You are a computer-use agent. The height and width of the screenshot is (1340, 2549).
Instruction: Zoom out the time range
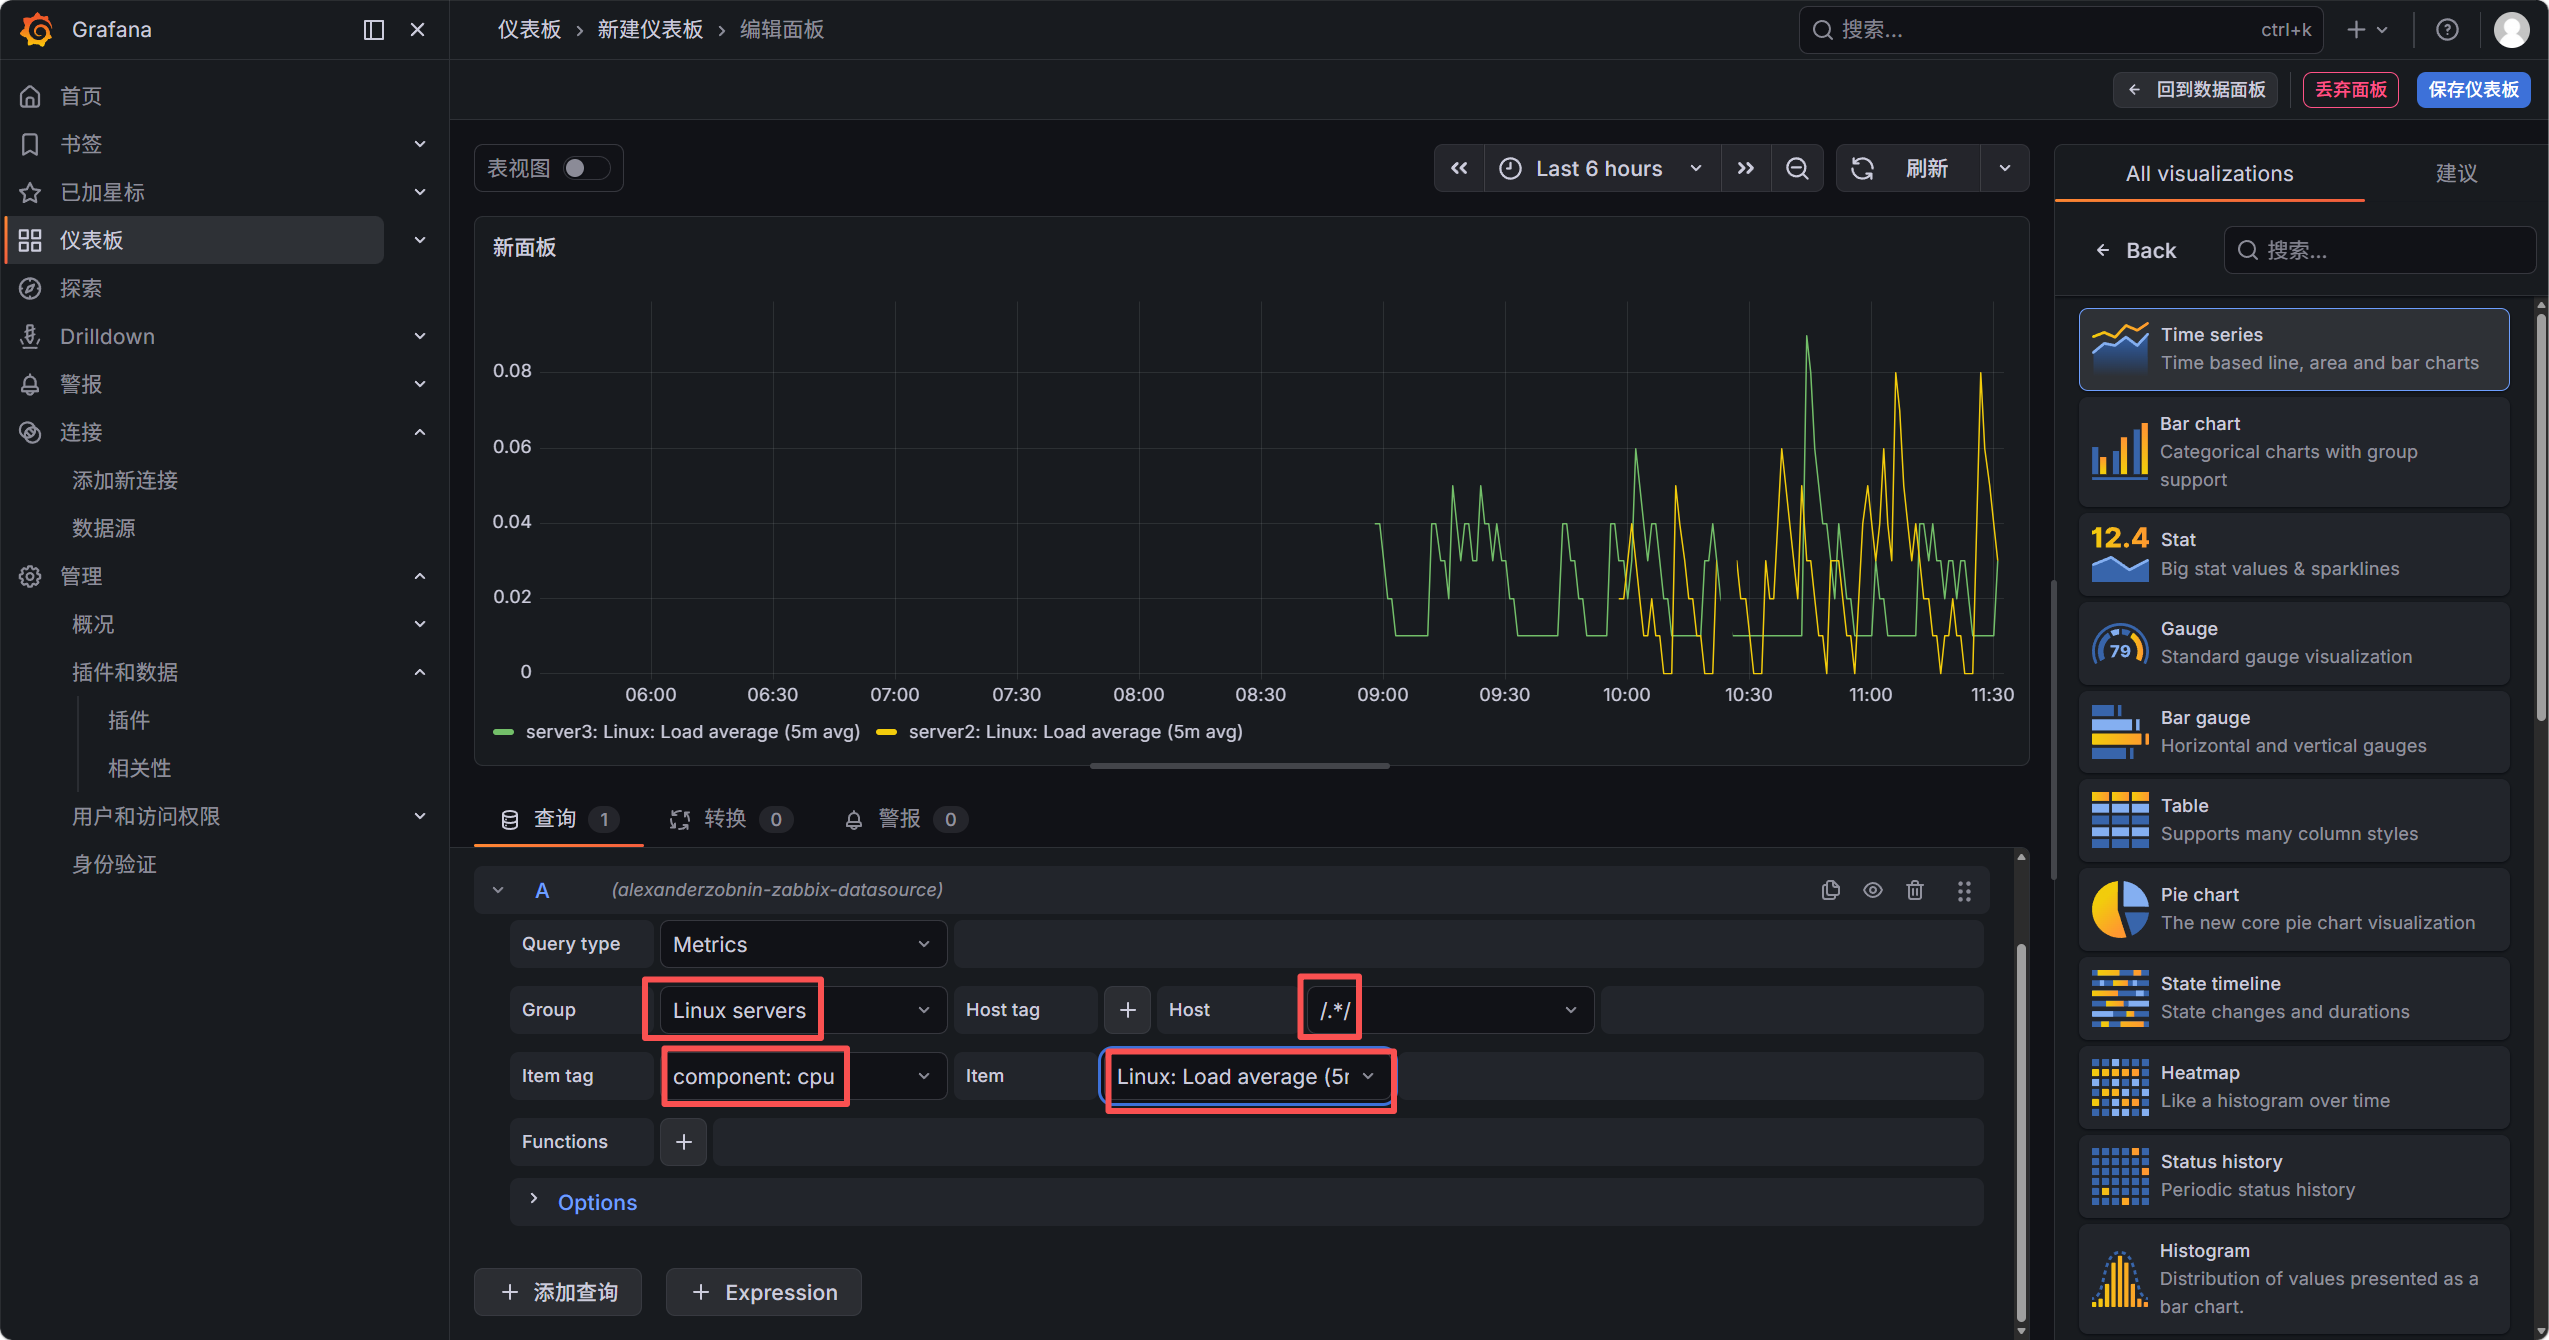coord(1797,168)
